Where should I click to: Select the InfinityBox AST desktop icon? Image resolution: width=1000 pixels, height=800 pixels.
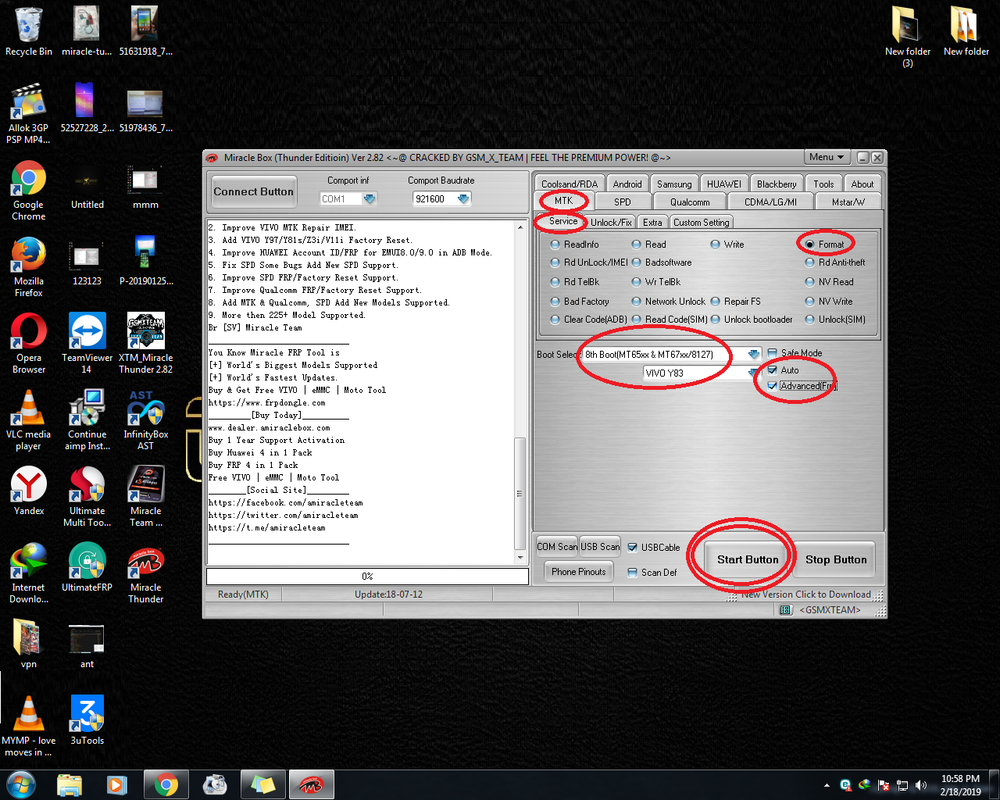(145, 420)
